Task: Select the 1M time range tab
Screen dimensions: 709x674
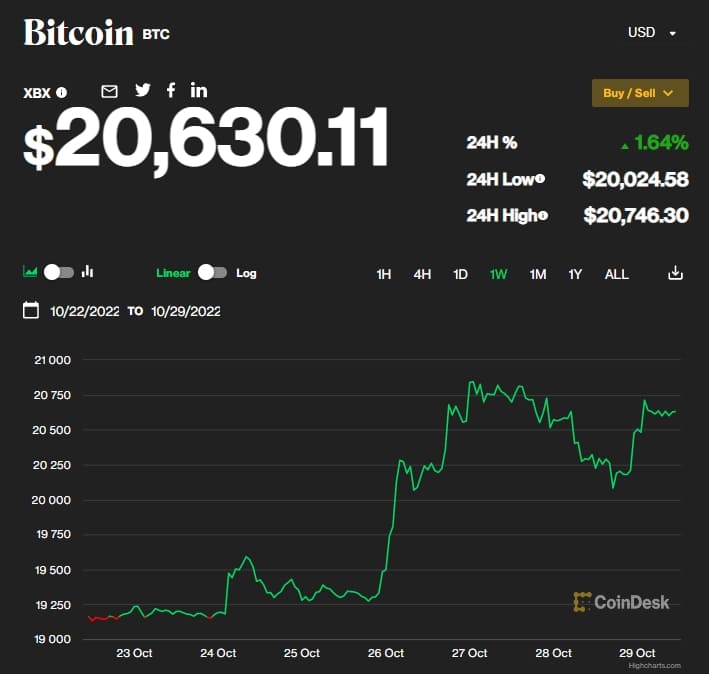Action: point(538,274)
